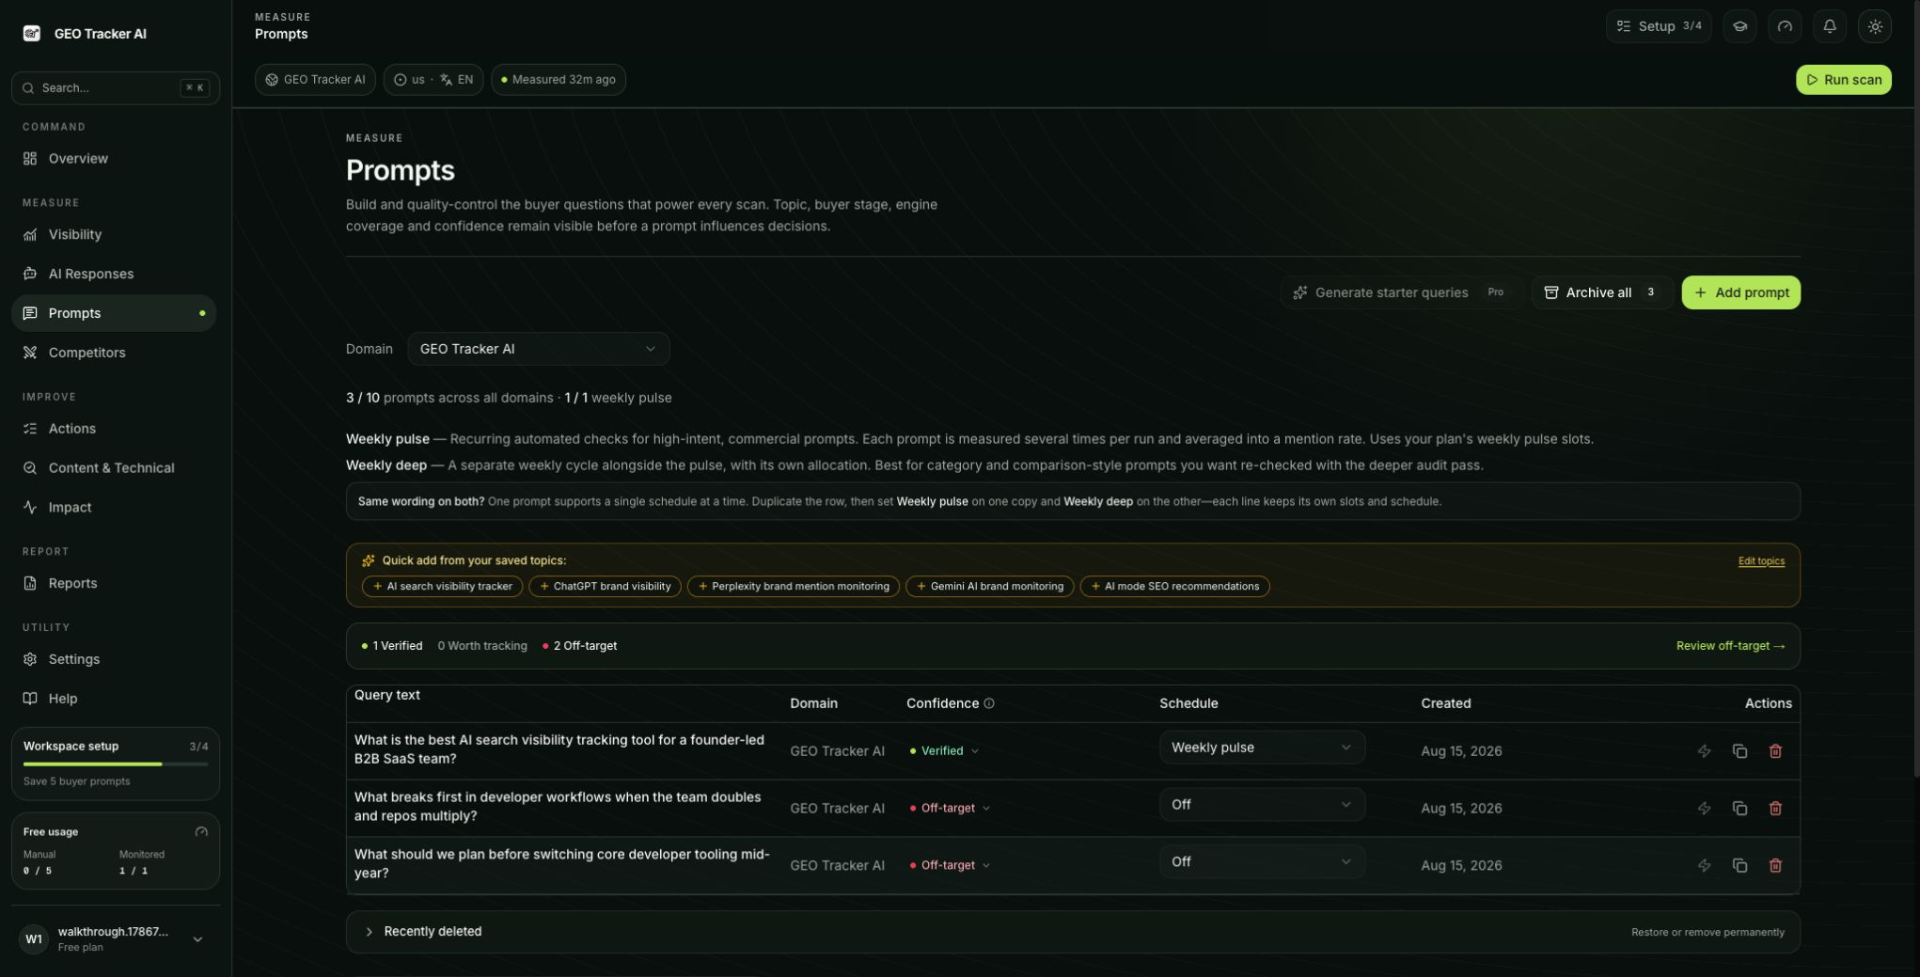Open Impact in the sidebar
The image size is (1920, 977).
tap(114, 508)
